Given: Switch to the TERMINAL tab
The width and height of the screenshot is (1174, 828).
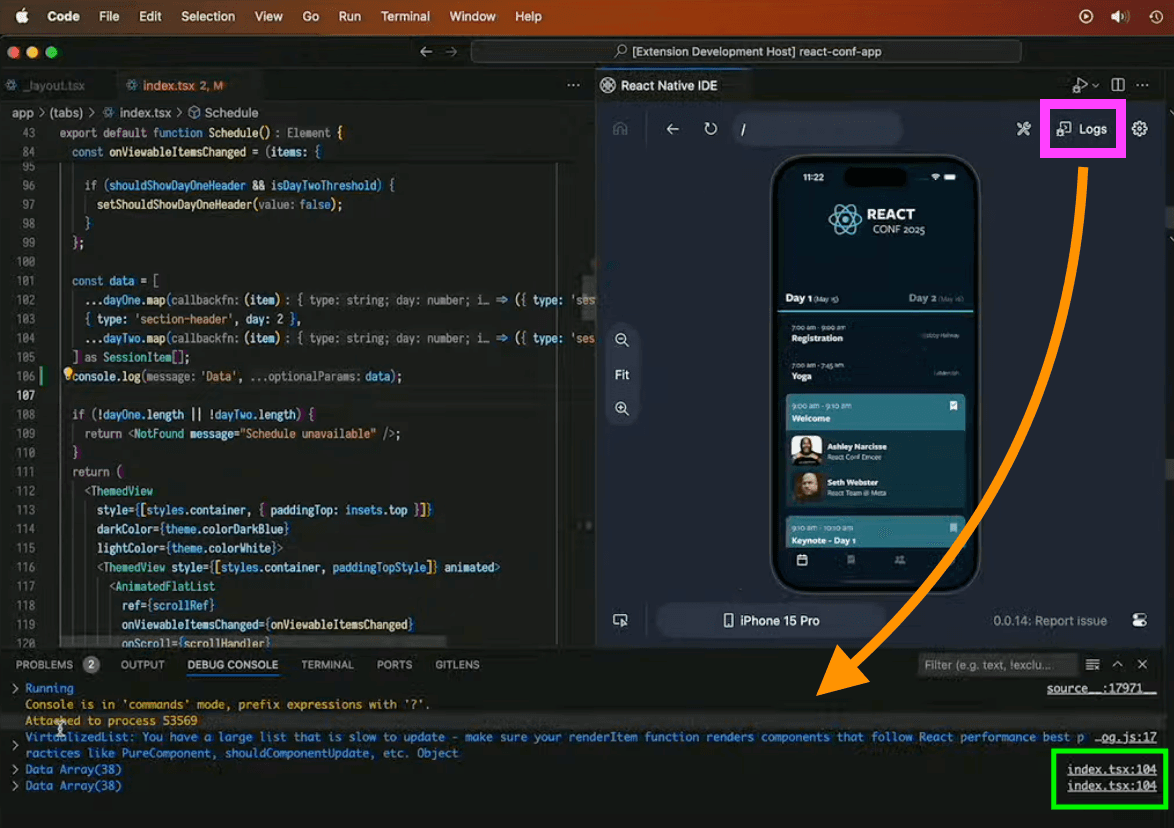Looking at the screenshot, I should tap(327, 664).
